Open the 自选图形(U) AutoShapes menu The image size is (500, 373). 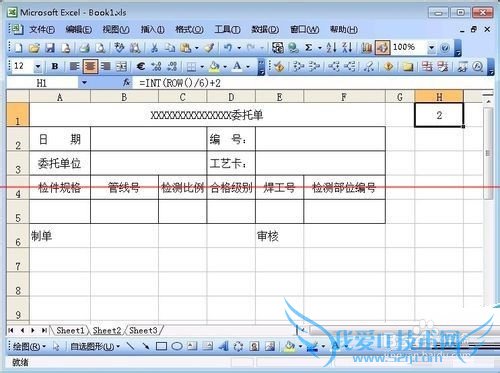click(x=95, y=347)
